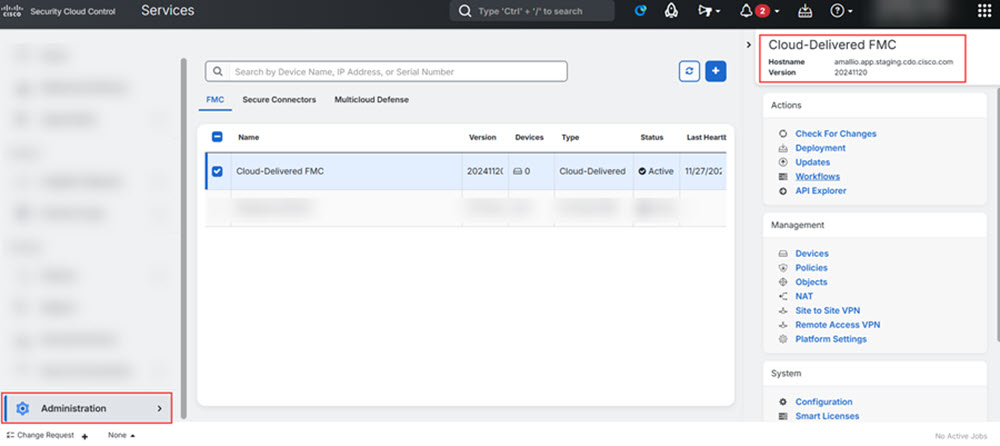Click the Remote Access VPN link
Screen dimensions: 1000x446
[x=837, y=325]
